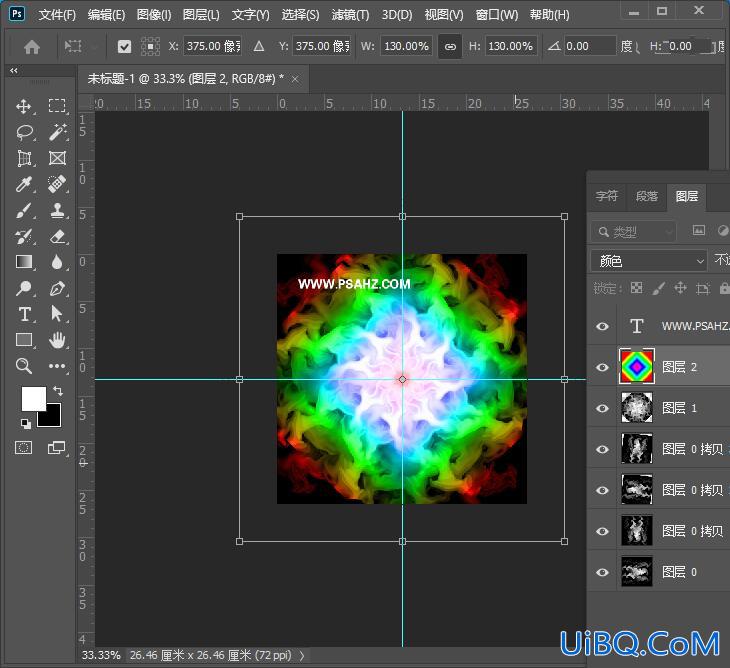730x668 pixels.
Task: Filter layers by pixel layer icon
Action: (x=698, y=230)
